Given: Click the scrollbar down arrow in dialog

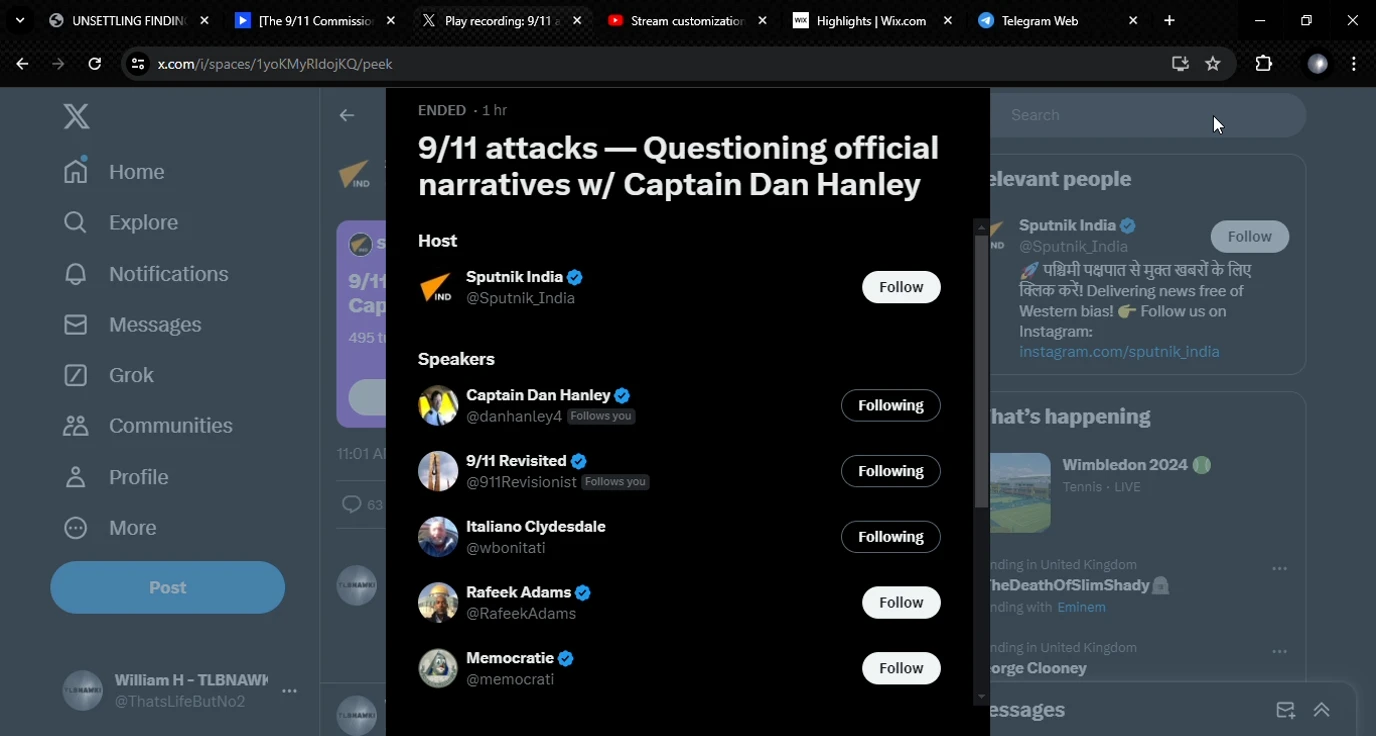Looking at the screenshot, I should [x=981, y=696].
